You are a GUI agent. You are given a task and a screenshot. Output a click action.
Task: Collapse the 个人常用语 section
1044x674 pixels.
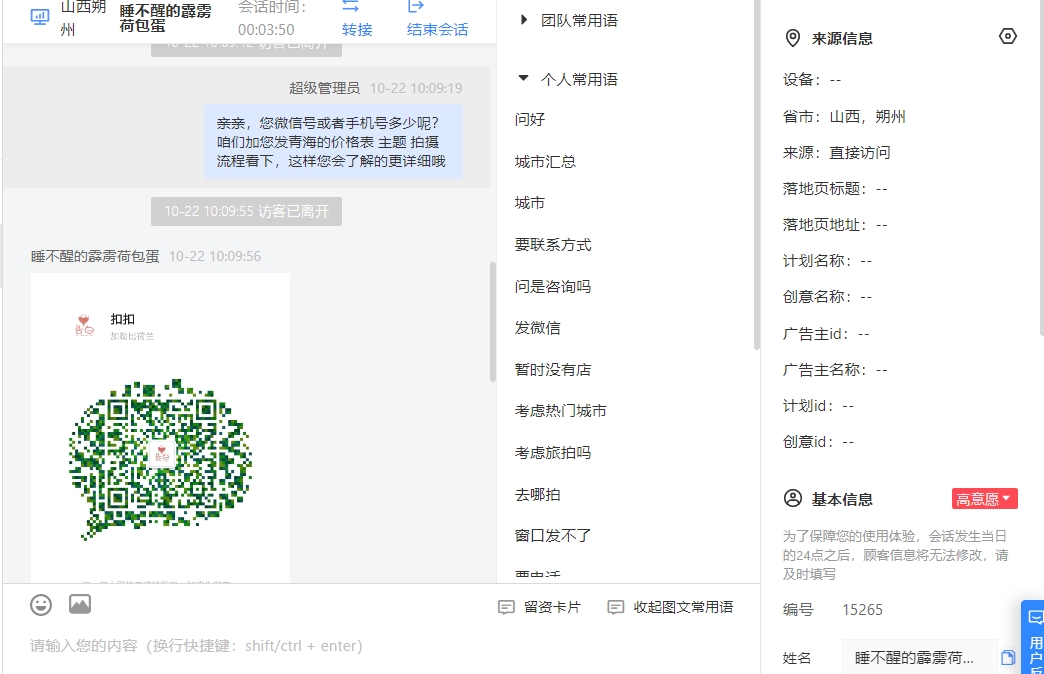coord(524,79)
